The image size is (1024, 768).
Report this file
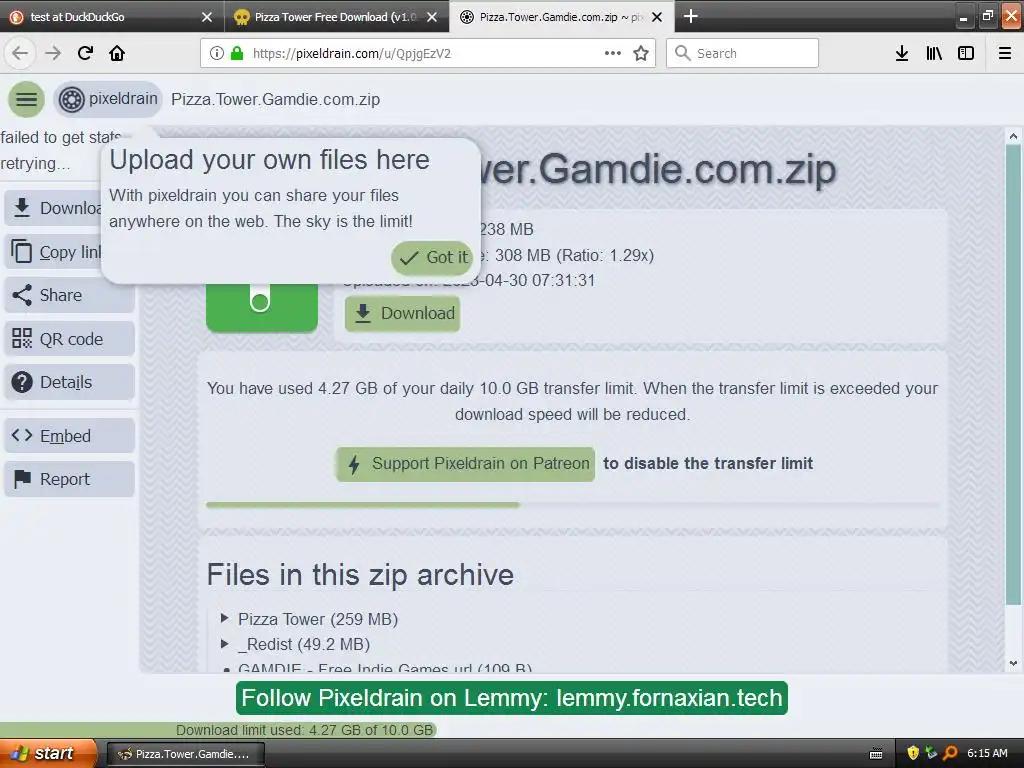point(69,479)
